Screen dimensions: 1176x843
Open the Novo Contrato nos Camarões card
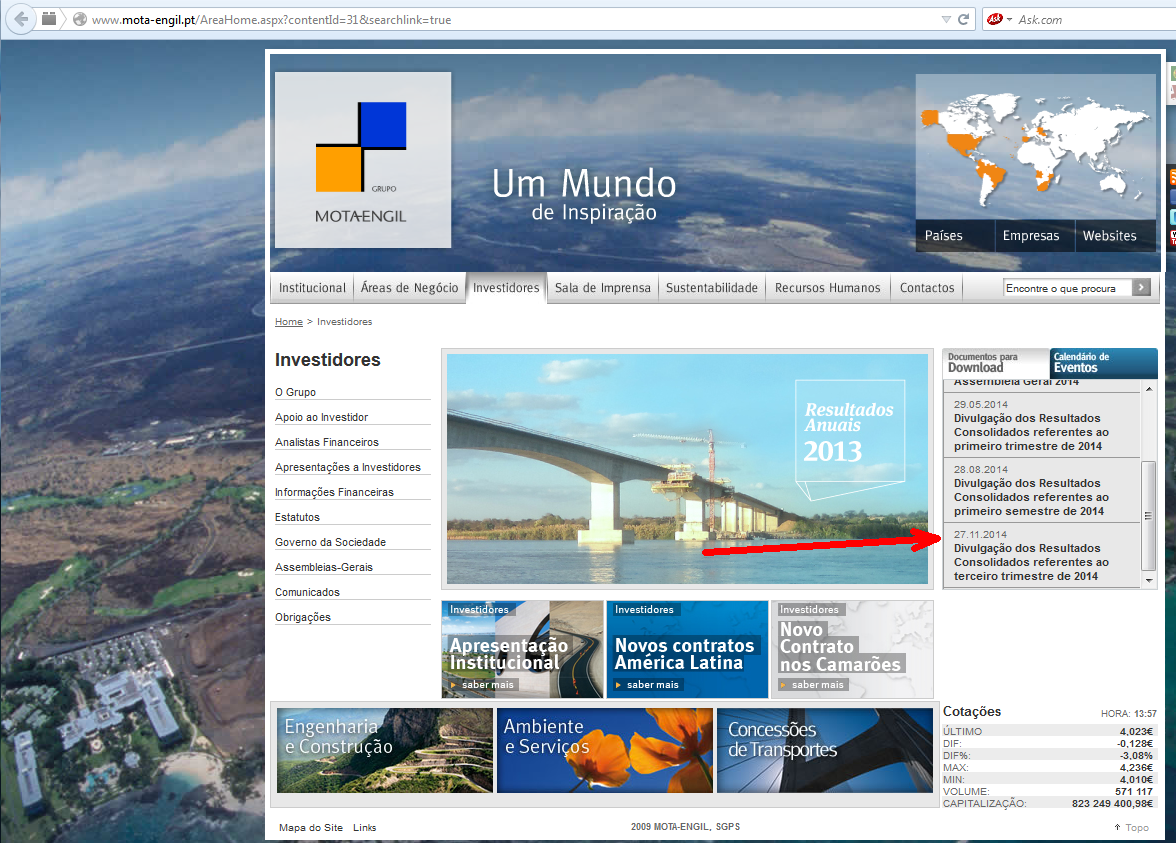(853, 650)
